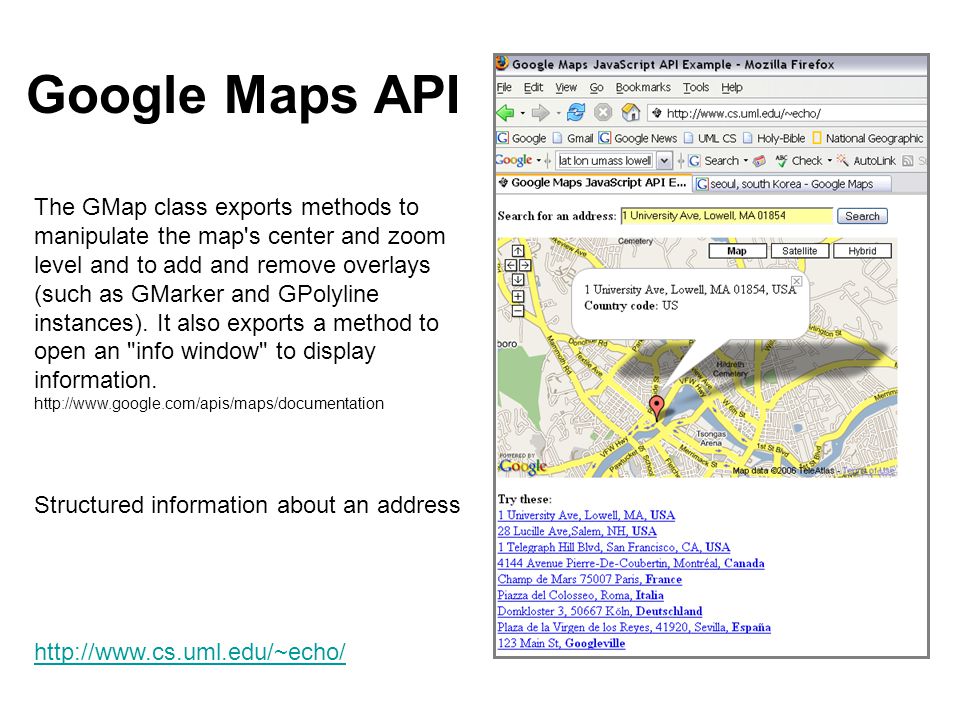Image resolution: width=960 pixels, height=720 pixels.
Task: Click the Google toolbar logo
Action: pyautogui.click(x=514, y=160)
